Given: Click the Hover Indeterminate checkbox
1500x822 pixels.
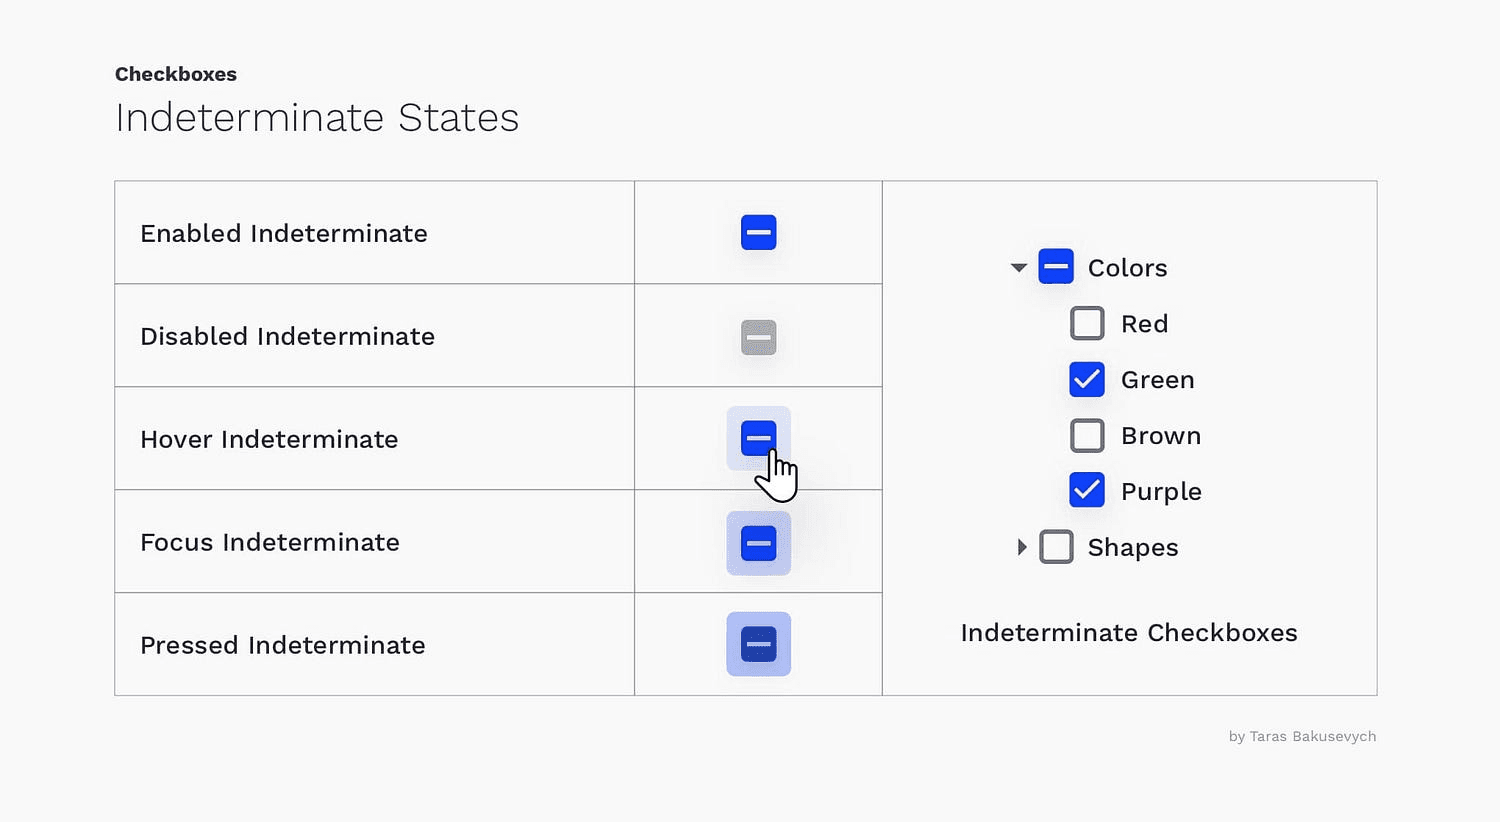Looking at the screenshot, I should point(758,438).
